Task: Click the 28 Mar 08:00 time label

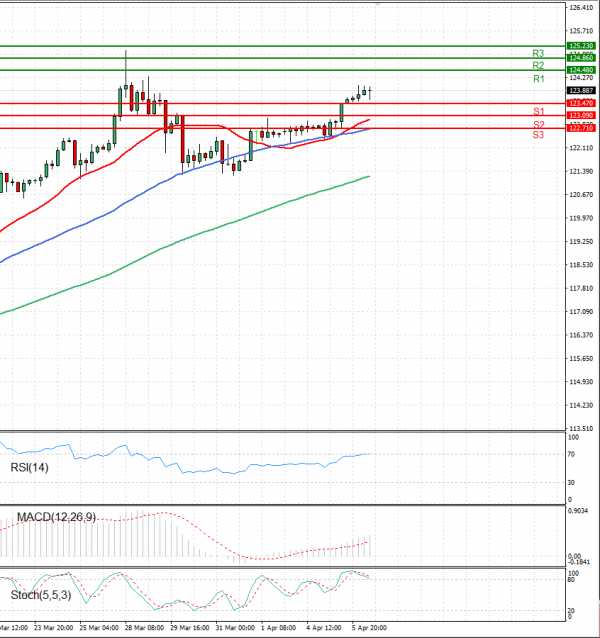Action: point(144,628)
